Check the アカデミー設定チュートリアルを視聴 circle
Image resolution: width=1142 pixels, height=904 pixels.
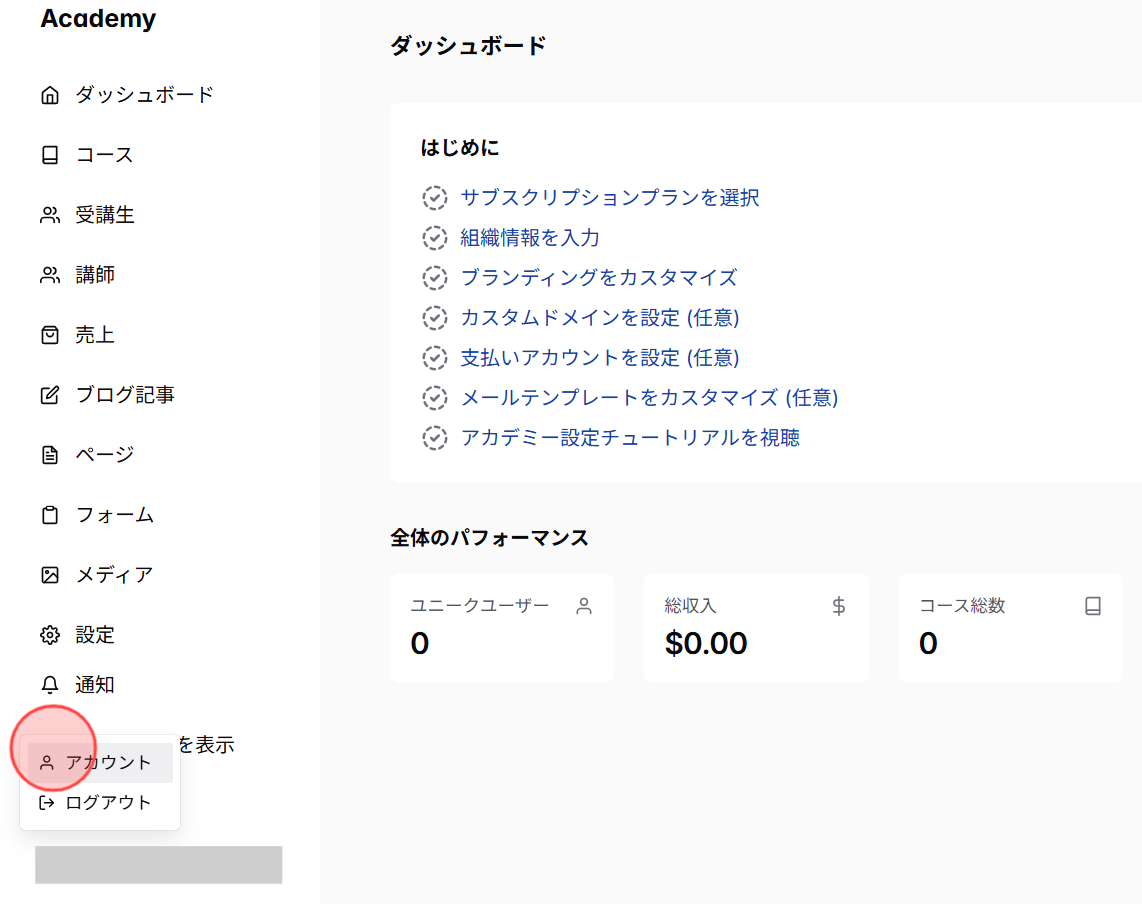434,438
